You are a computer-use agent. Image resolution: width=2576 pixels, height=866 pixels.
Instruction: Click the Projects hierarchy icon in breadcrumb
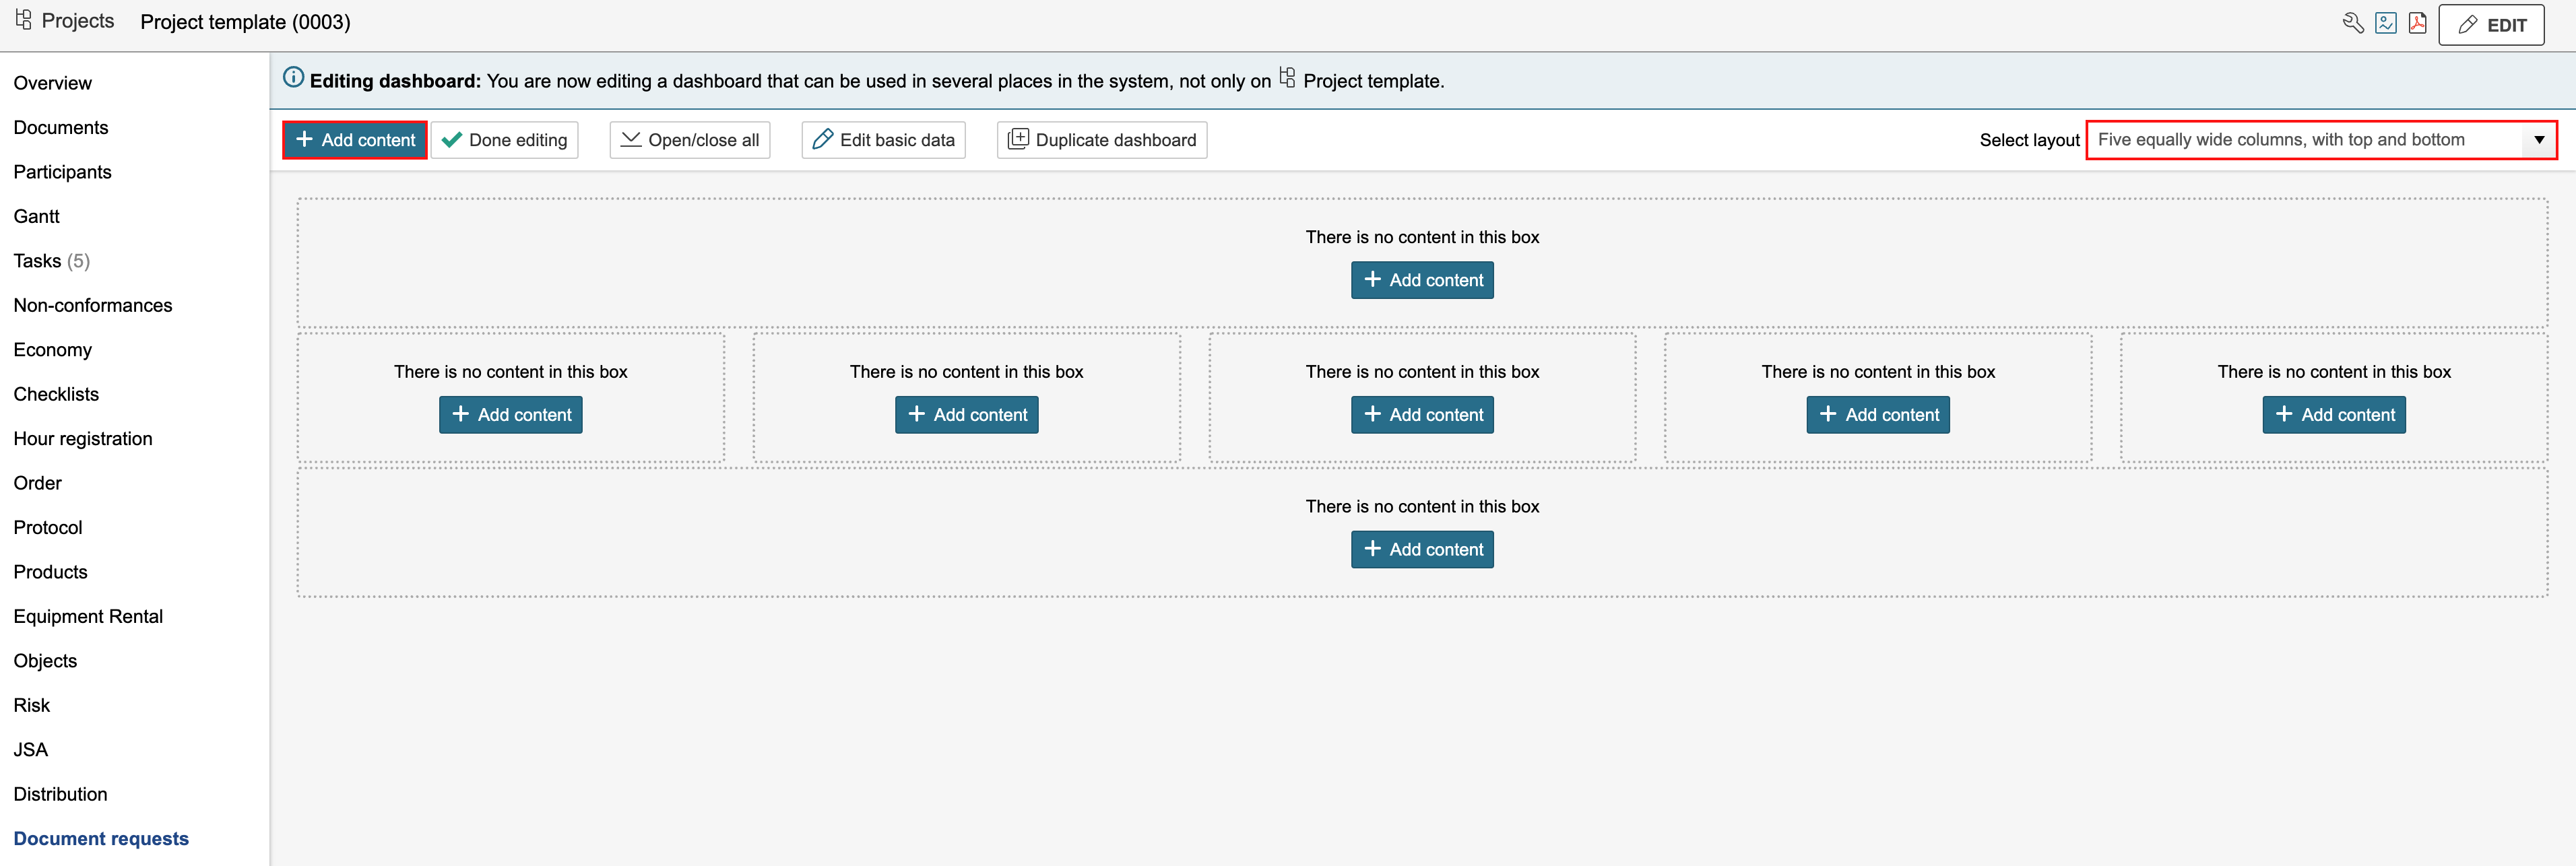(x=24, y=20)
